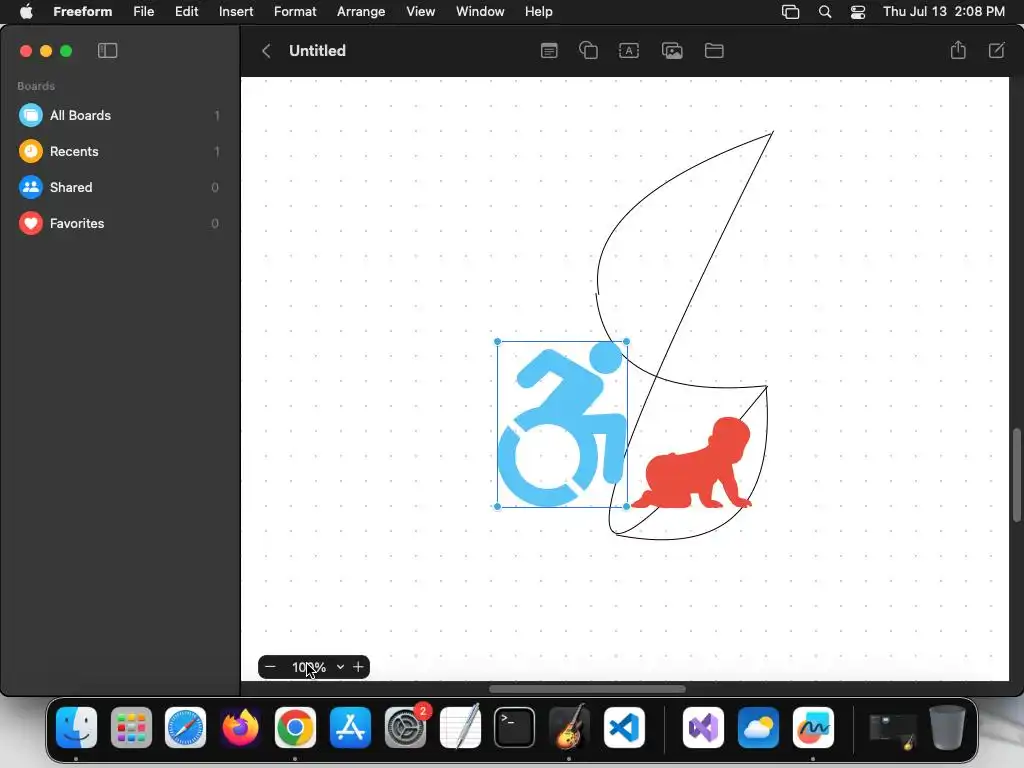Select the blue wheelchair accessibility shape
Image resolution: width=1024 pixels, height=768 pixels.
pos(562,424)
